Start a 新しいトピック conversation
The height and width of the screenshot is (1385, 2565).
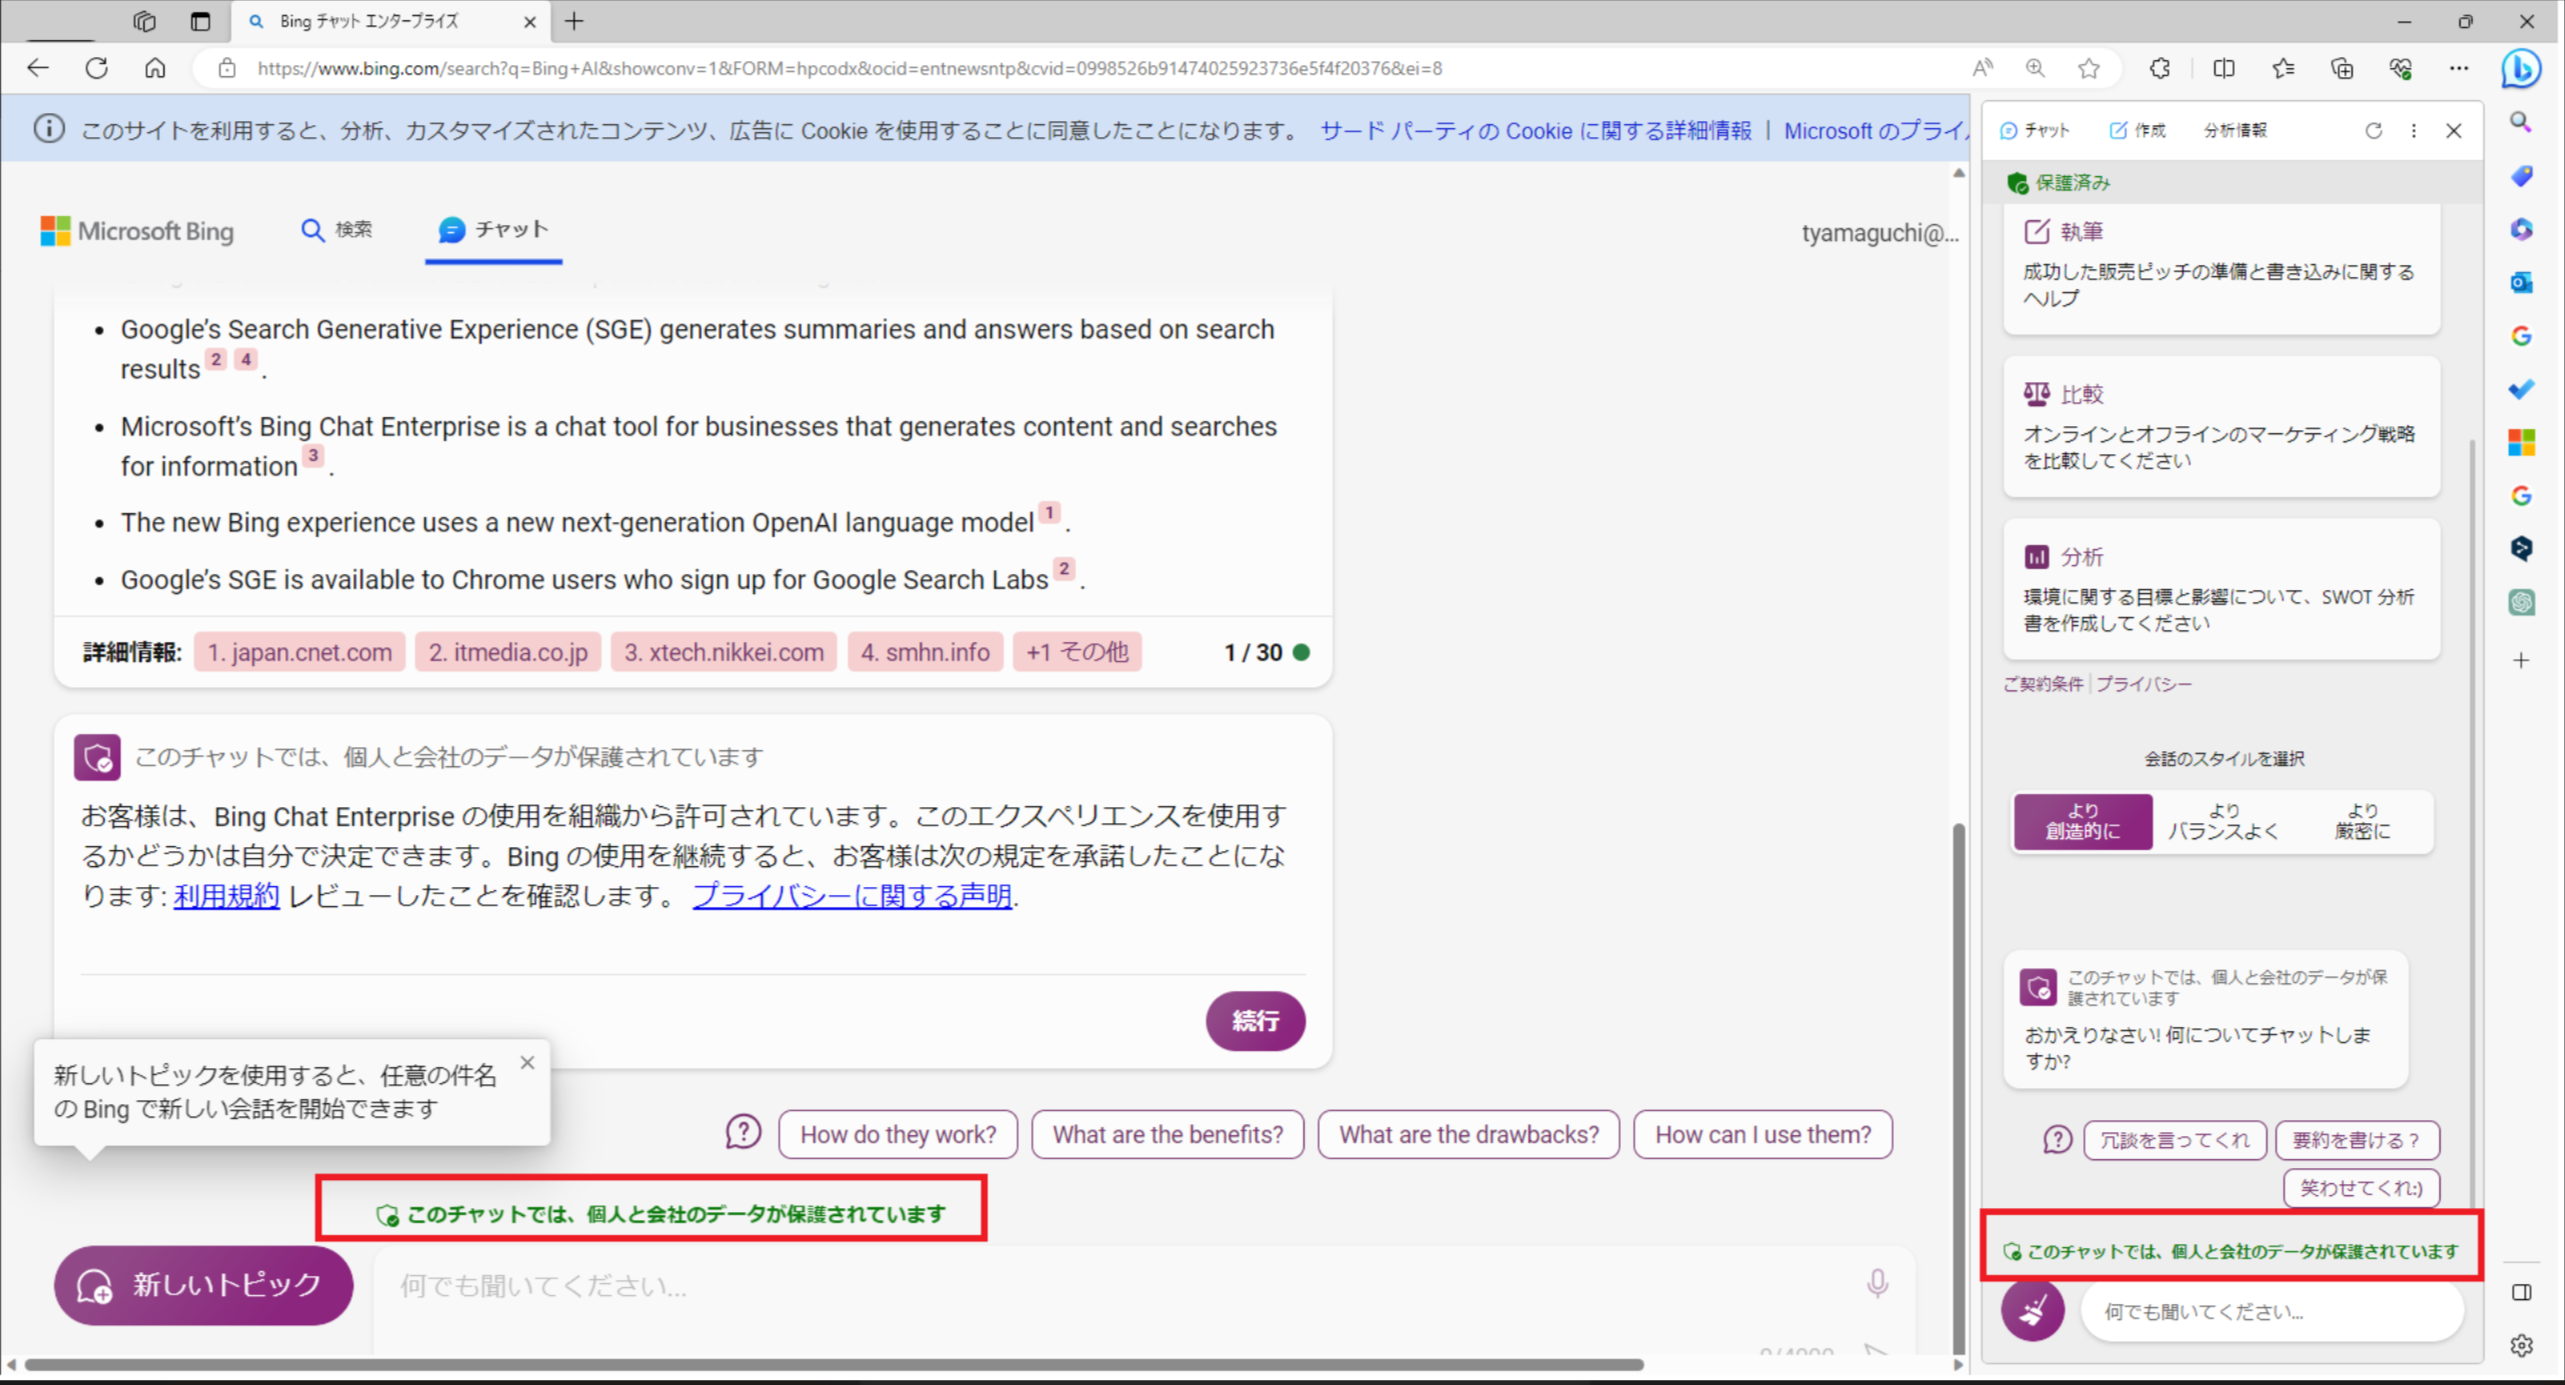[x=204, y=1285]
